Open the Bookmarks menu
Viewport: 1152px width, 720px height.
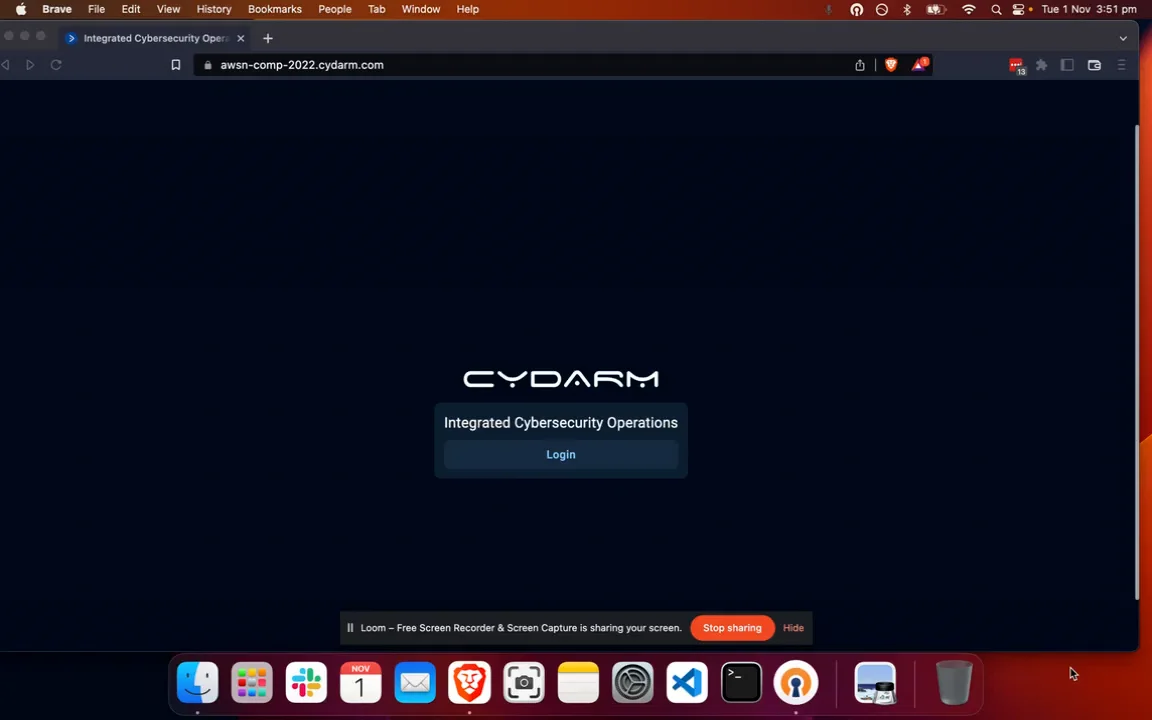pos(275,10)
